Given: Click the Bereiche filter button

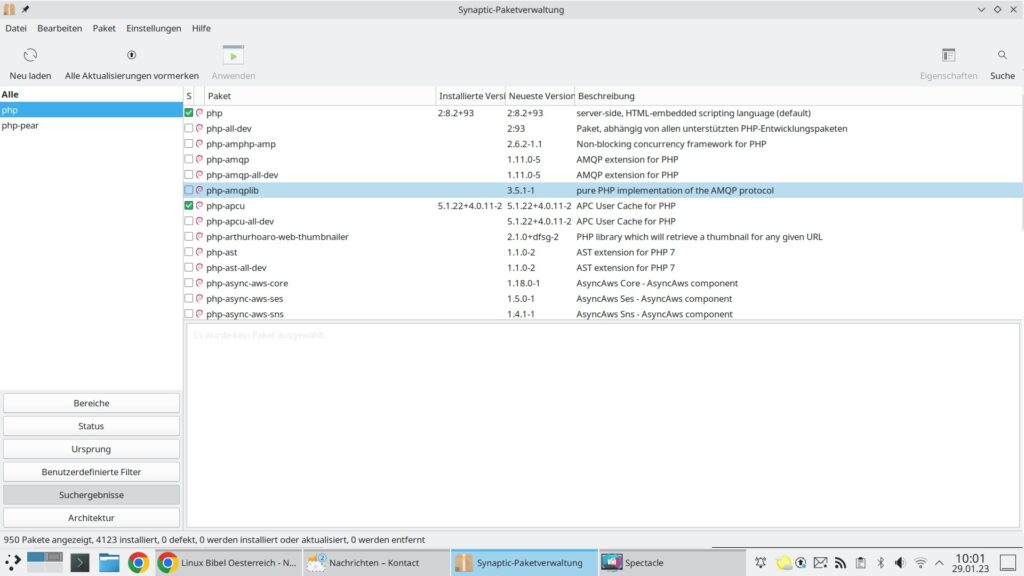Looking at the screenshot, I should [x=91, y=403].
